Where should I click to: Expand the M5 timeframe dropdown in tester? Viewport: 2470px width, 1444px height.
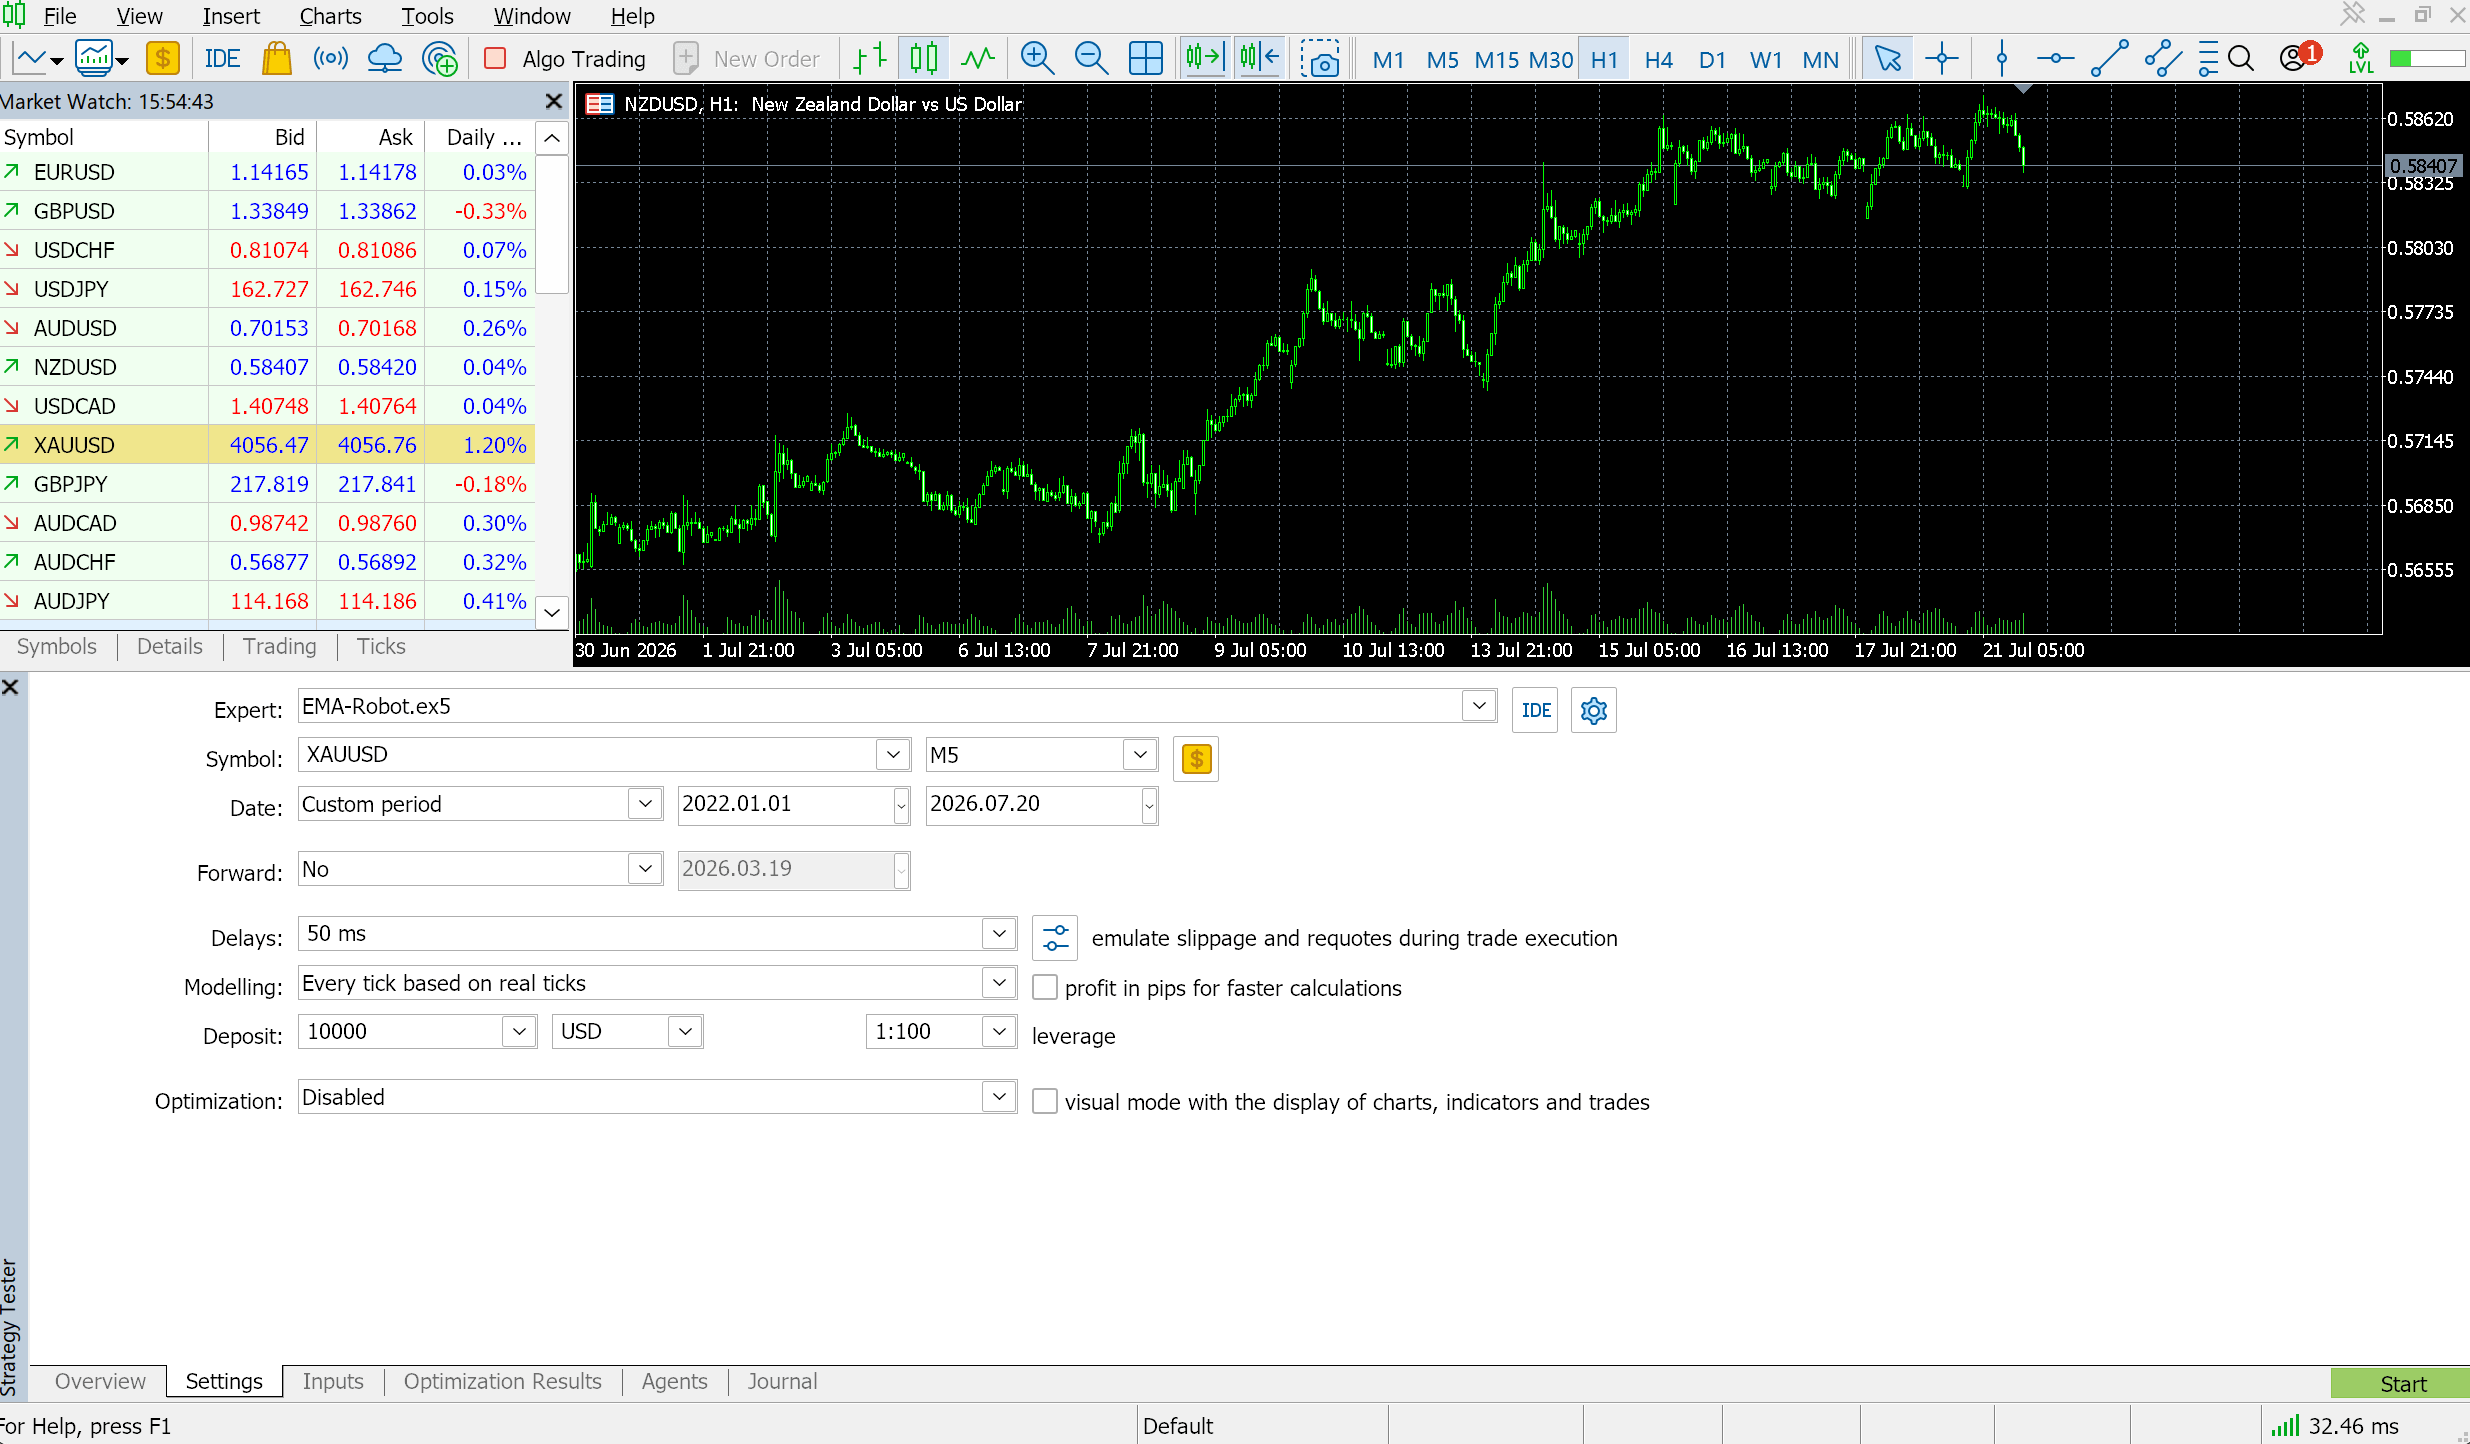click(x=1139, y=754)
